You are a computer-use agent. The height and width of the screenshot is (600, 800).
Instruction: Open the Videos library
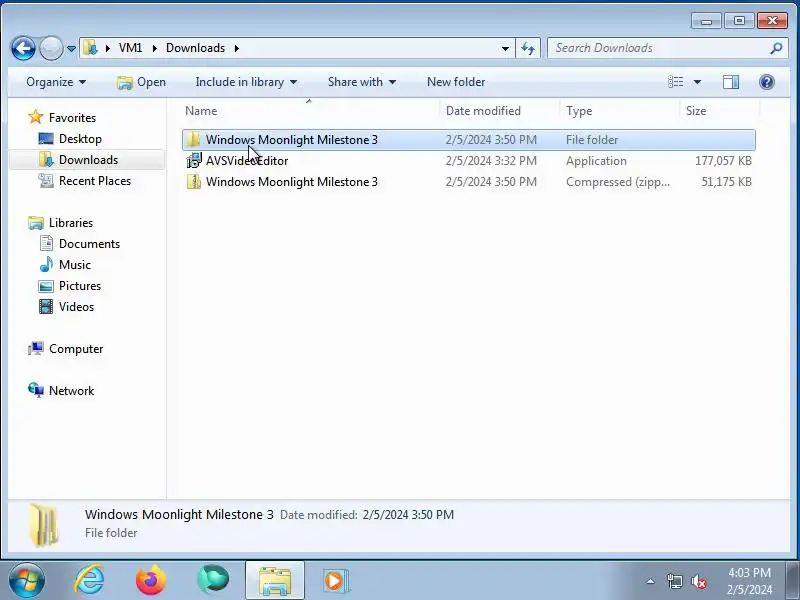pyautogui.click(x=76, y=307)
